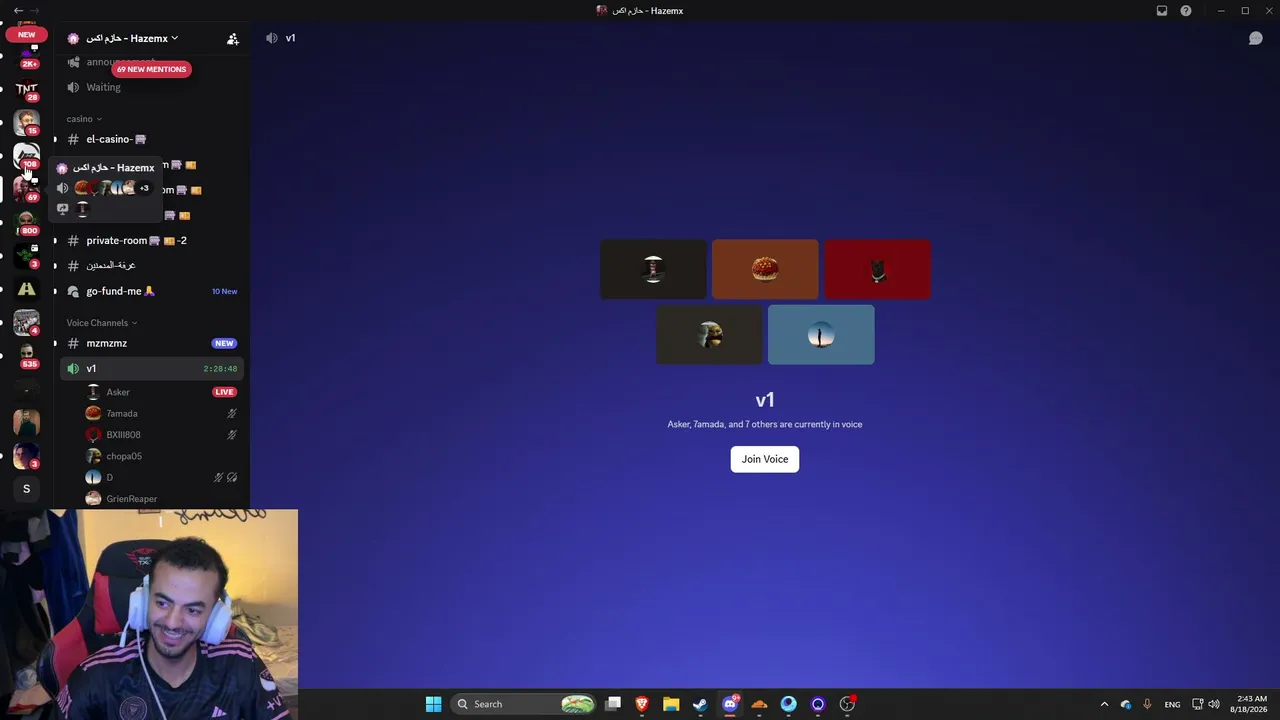The image size is (1280, 720).
Task: Click the burger avatar tile
Action: (x=765, y=269)
